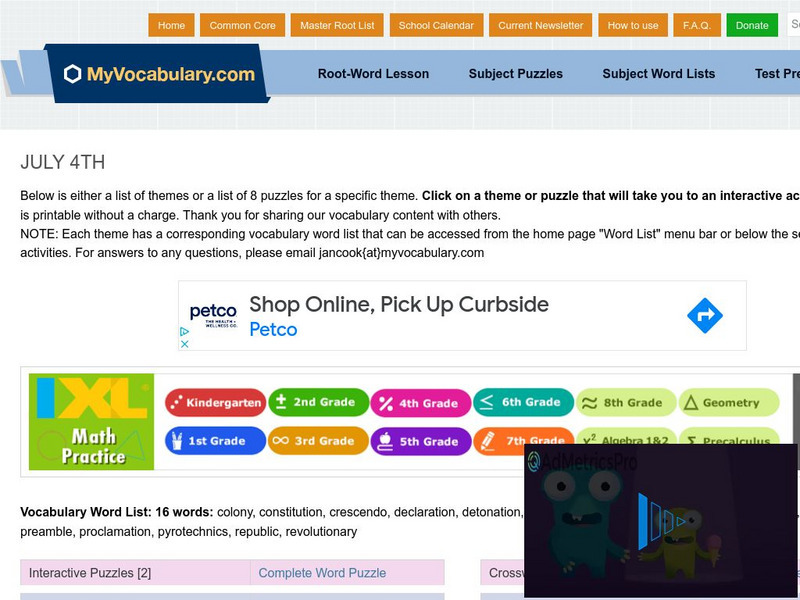Select the 6th Grade math pill
The width and height of the screenshot is (800, 600).
pyautogui.click(x=523, y=402)
